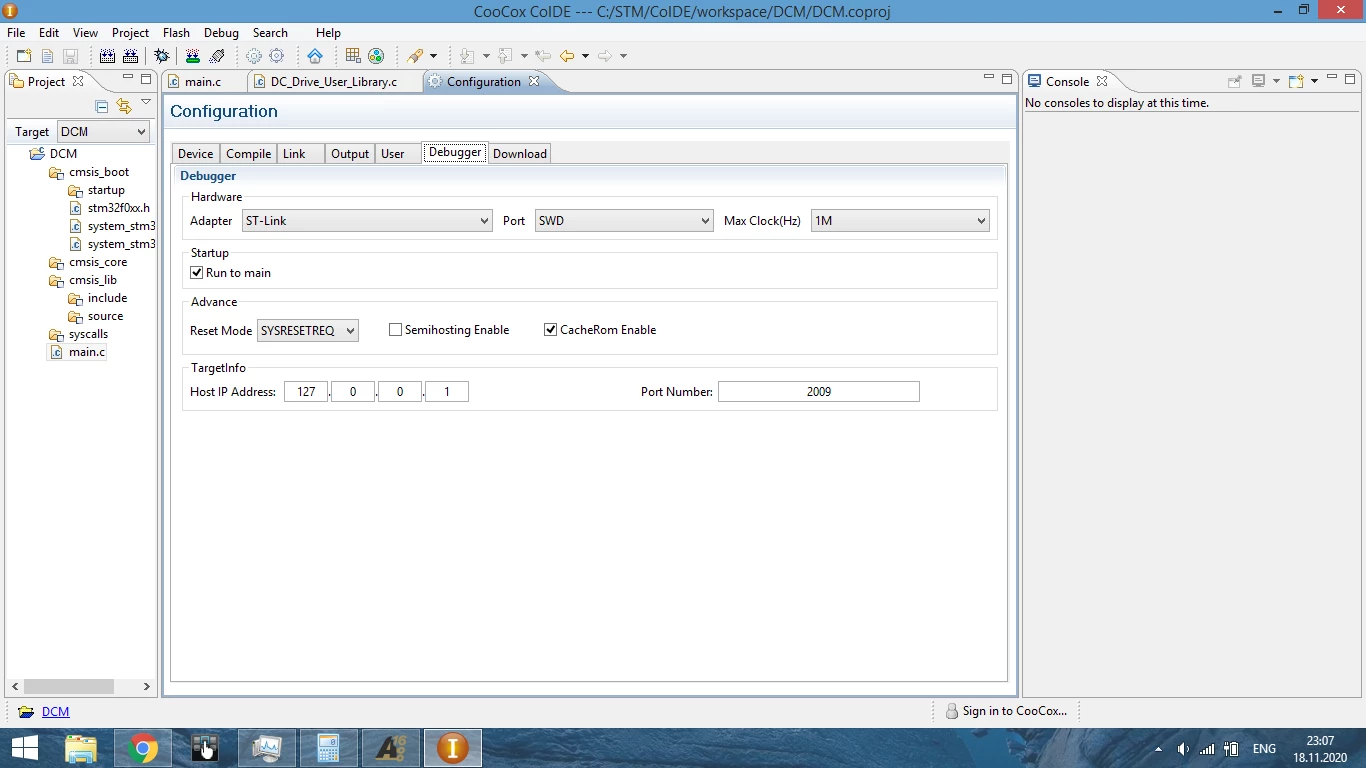The width and height of the screenshot is (1366, 768).
Task: Toggle the CacheRom Enable checkbox
Action: 550,330
